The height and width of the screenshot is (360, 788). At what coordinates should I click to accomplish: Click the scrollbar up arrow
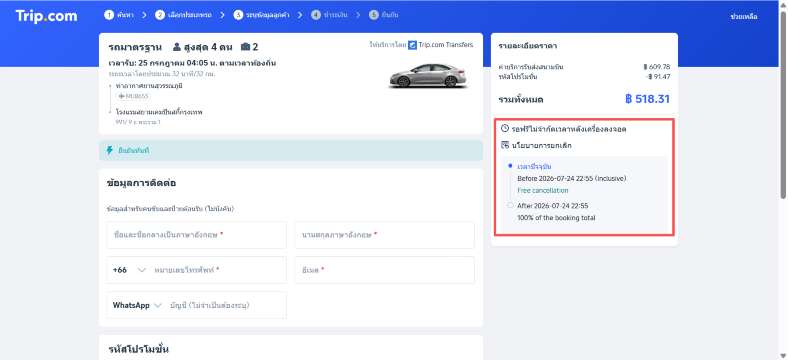pos(783,4)
